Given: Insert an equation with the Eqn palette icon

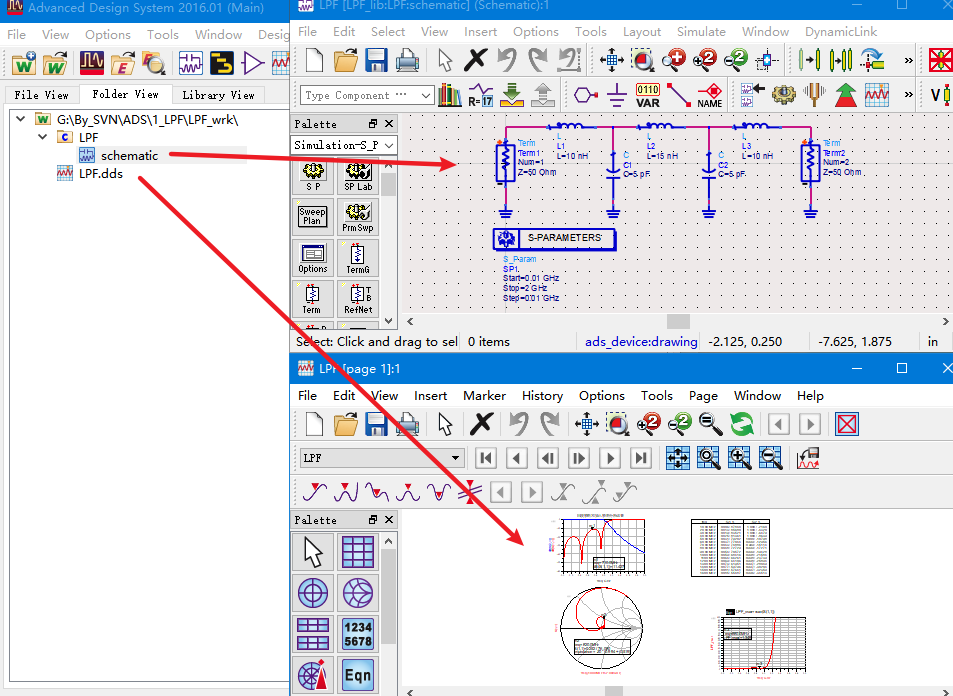Looking at the screenshot, I should 358,675.
